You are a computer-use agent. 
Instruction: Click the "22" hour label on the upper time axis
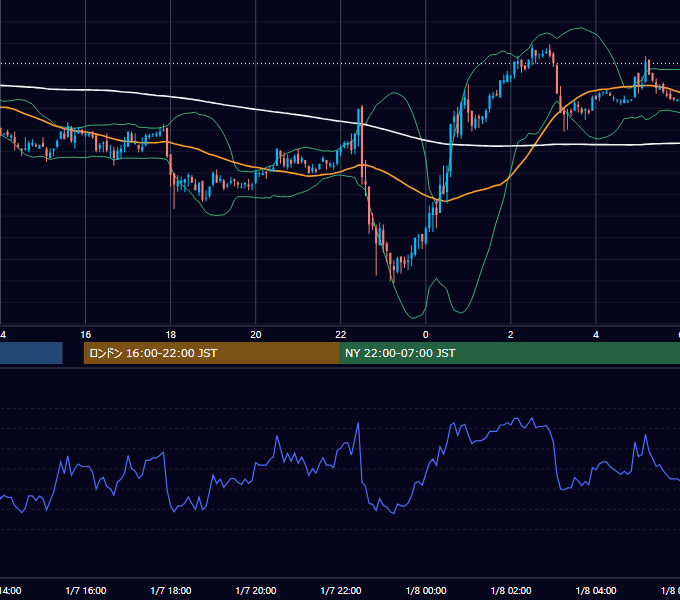[x=341, y=335]
